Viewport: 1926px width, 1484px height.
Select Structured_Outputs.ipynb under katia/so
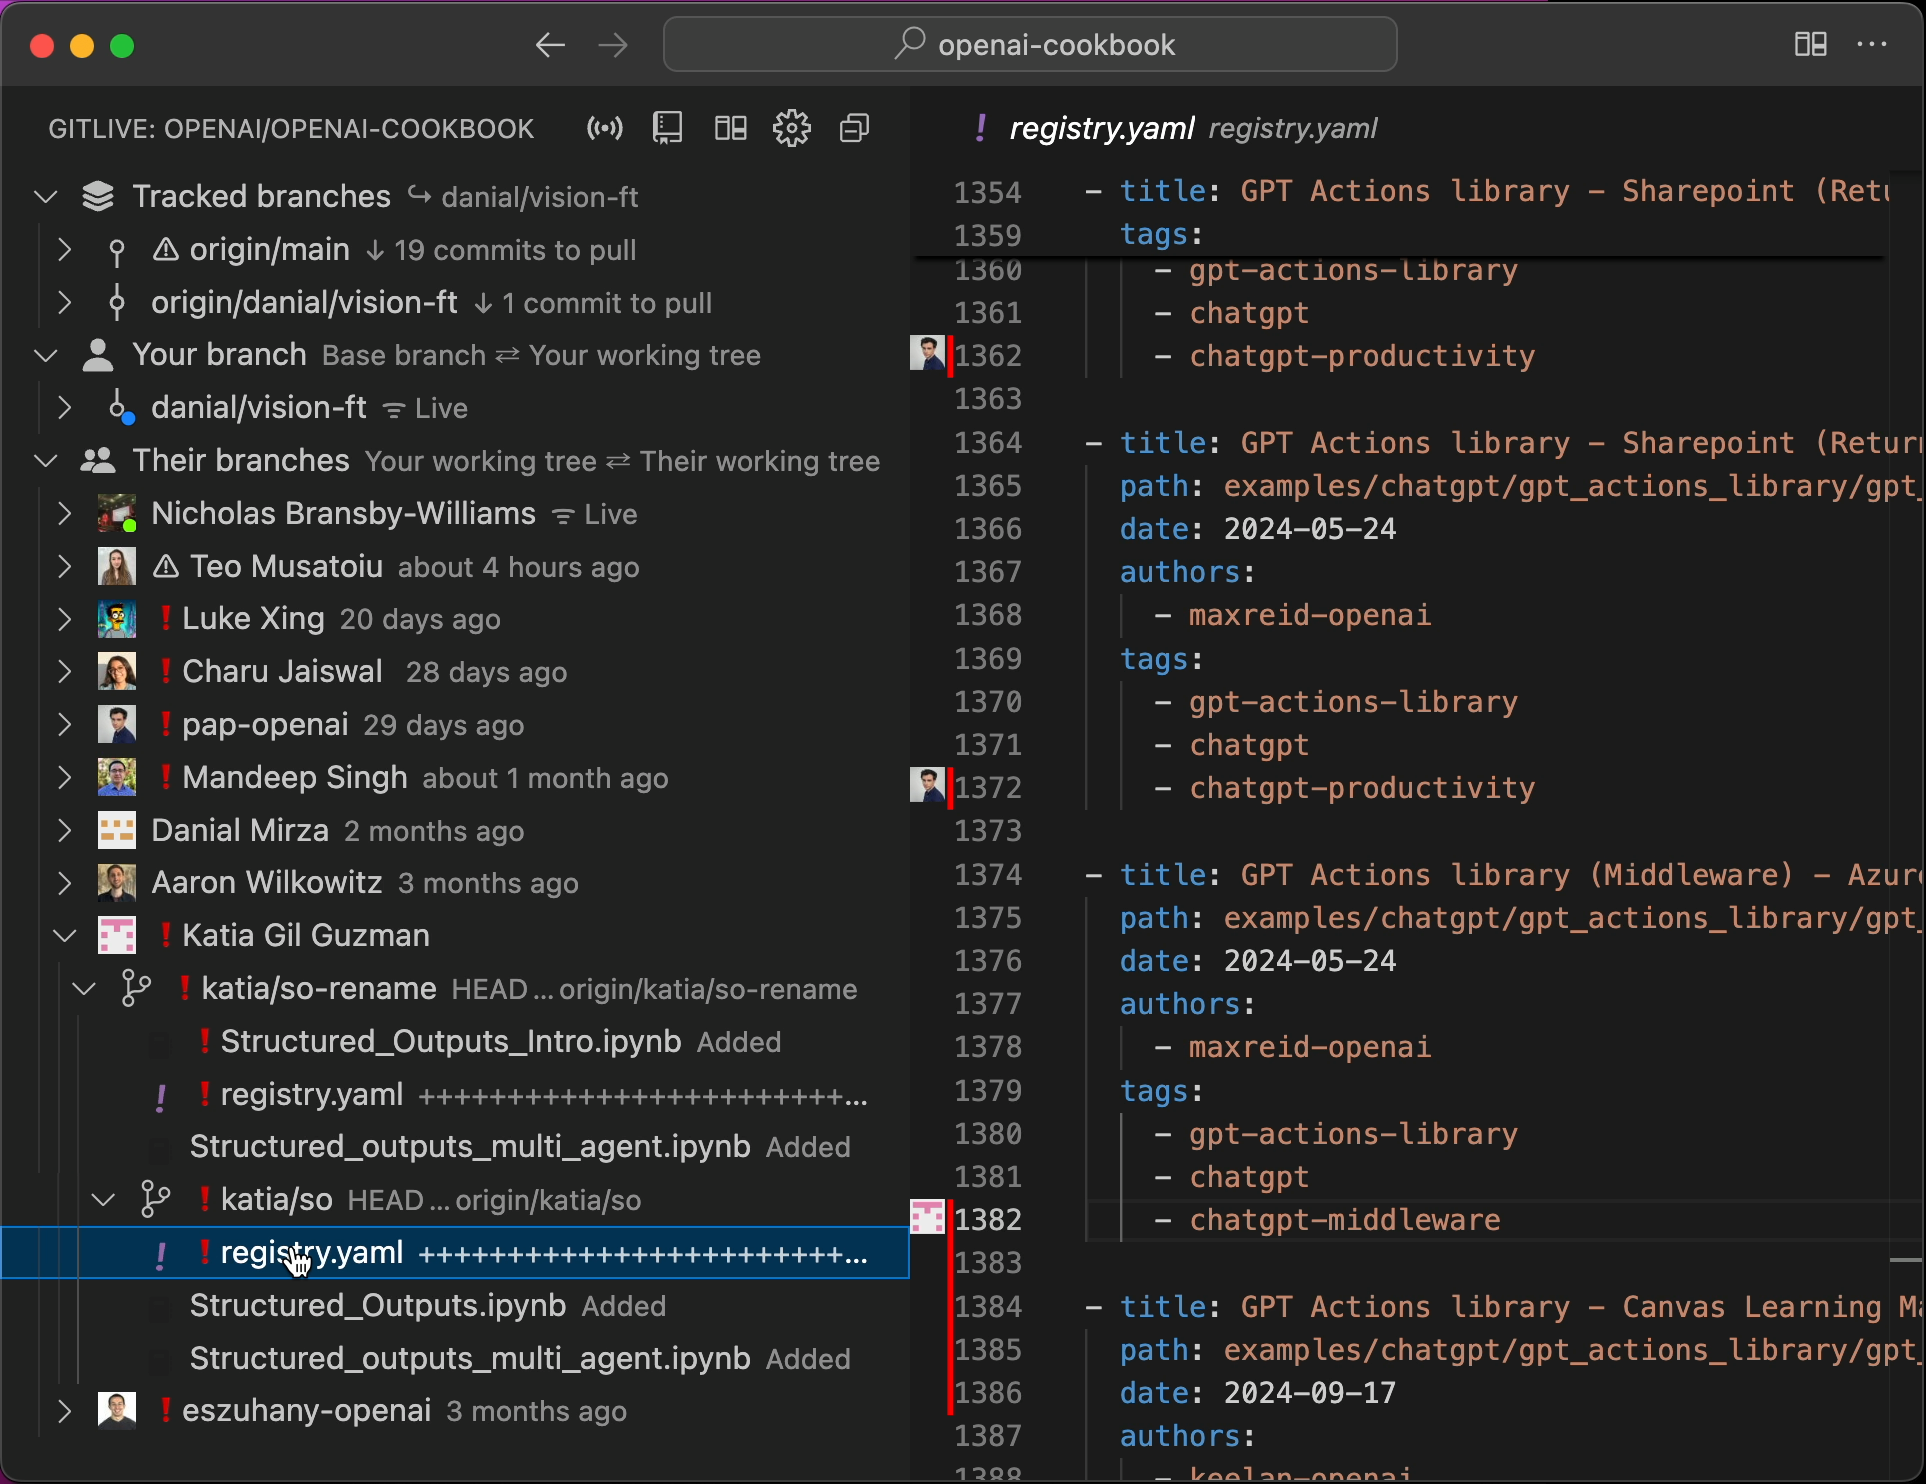point(378,1306)
